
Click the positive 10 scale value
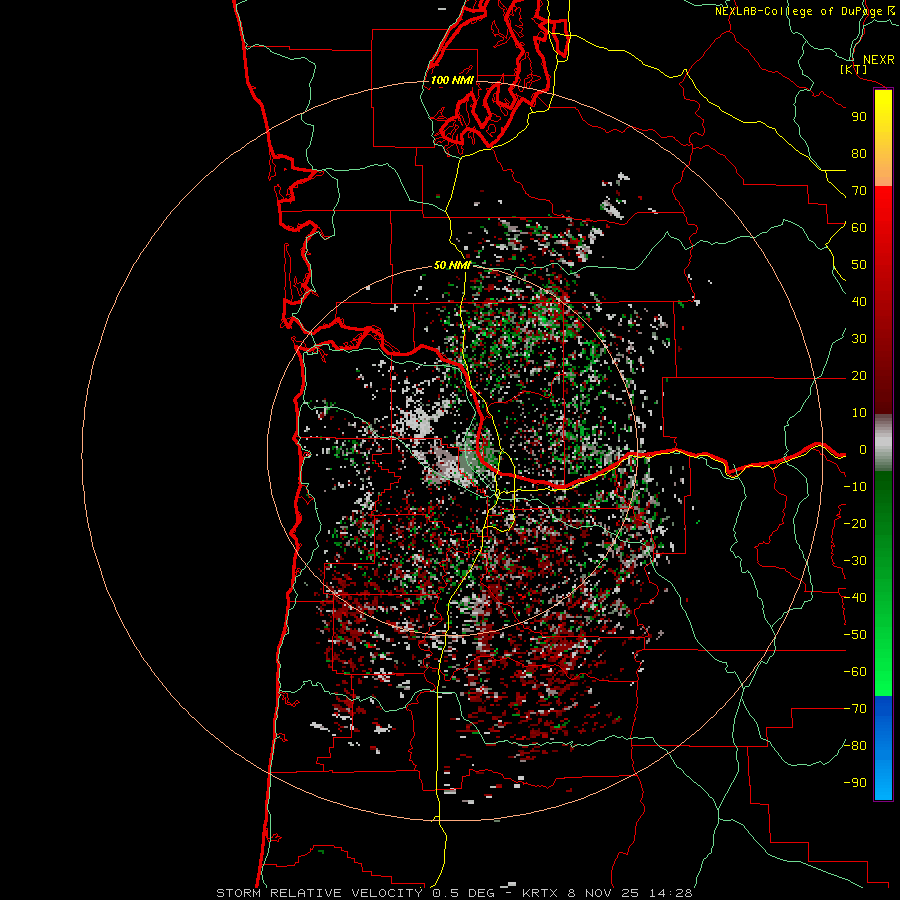coord(859,413)
